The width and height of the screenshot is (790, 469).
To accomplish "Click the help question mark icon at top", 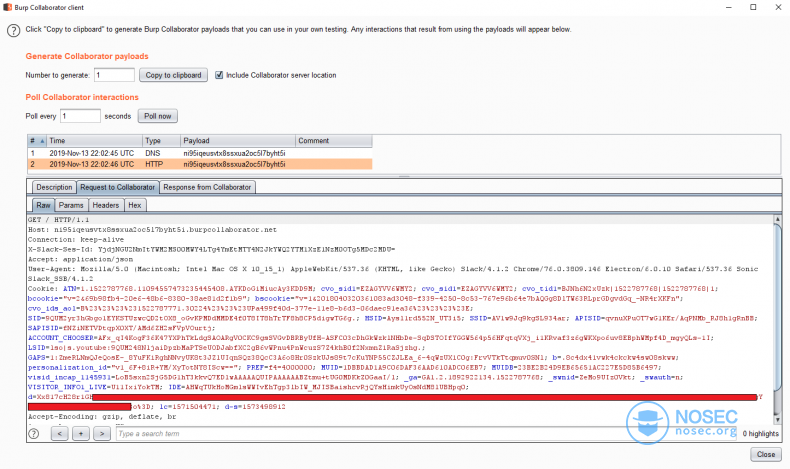I will click(x=14, y=31).
